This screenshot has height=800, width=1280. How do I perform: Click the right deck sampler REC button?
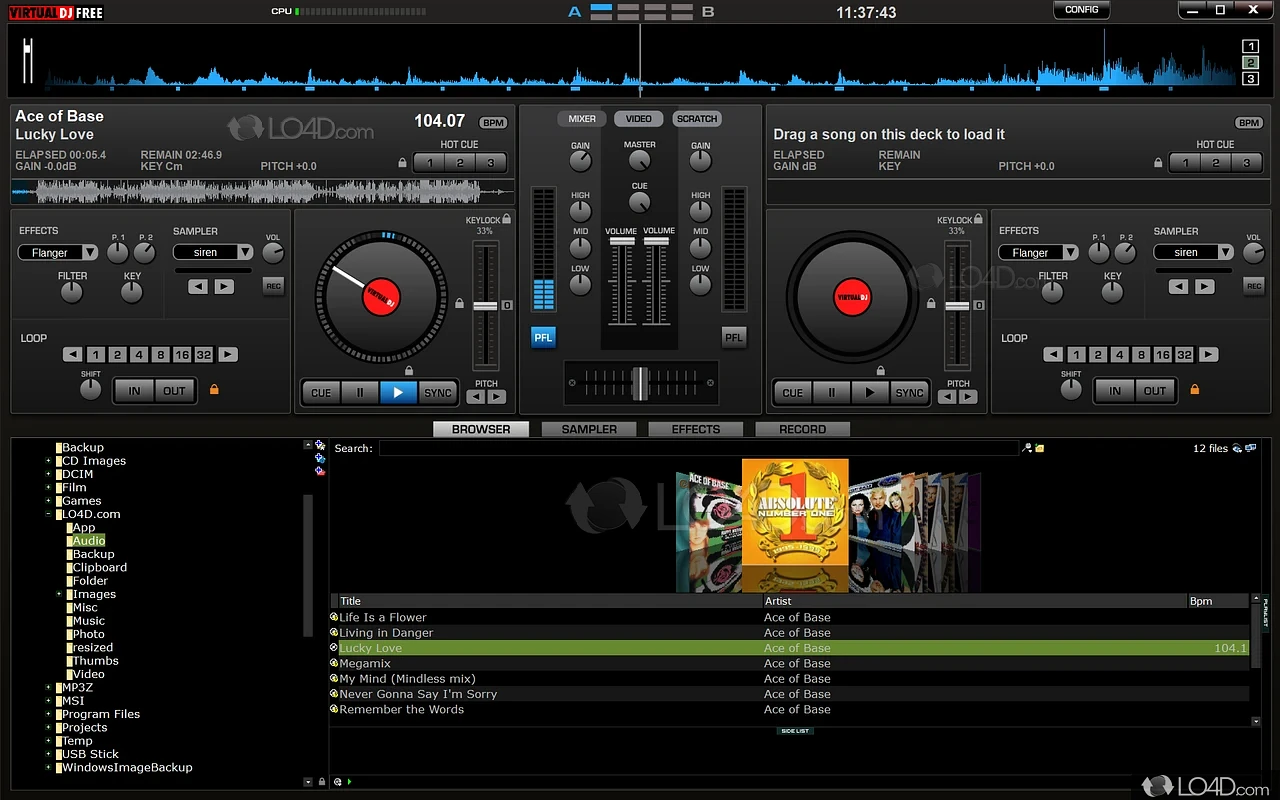pyautogui.click(x=1254, y=286)
